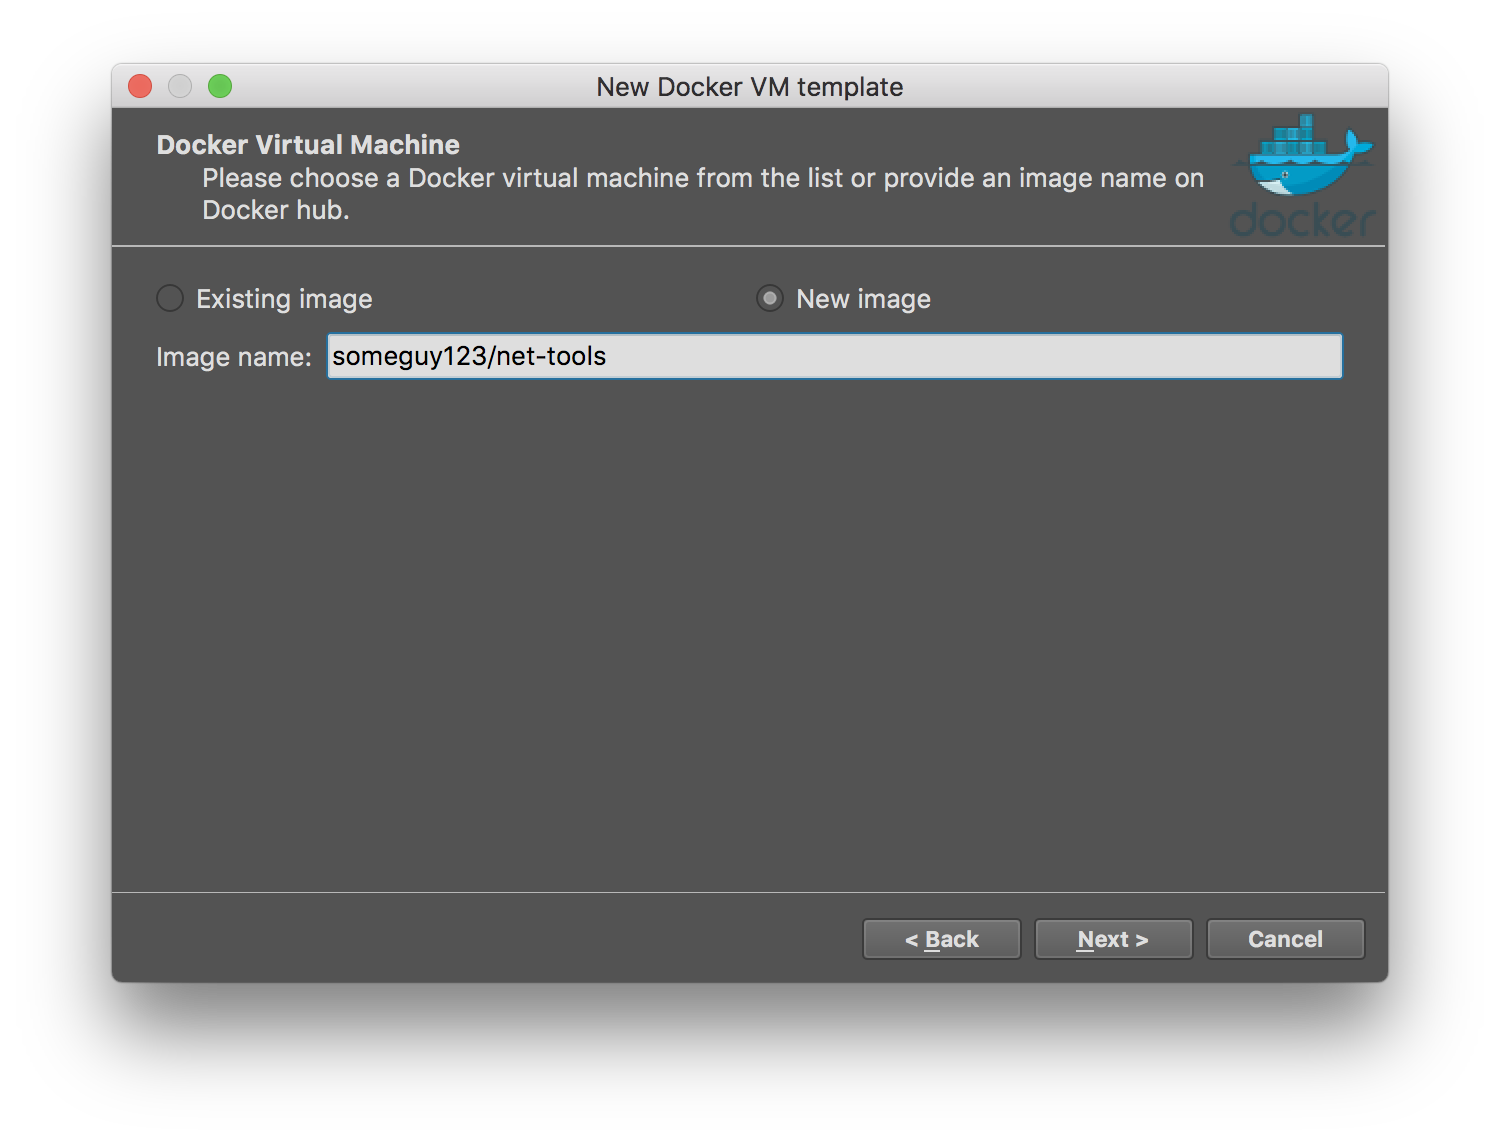The height and width of the screenshot is (1142, 1500).
Task: Click the Next button to proceed
Action: click(1113, 938)
